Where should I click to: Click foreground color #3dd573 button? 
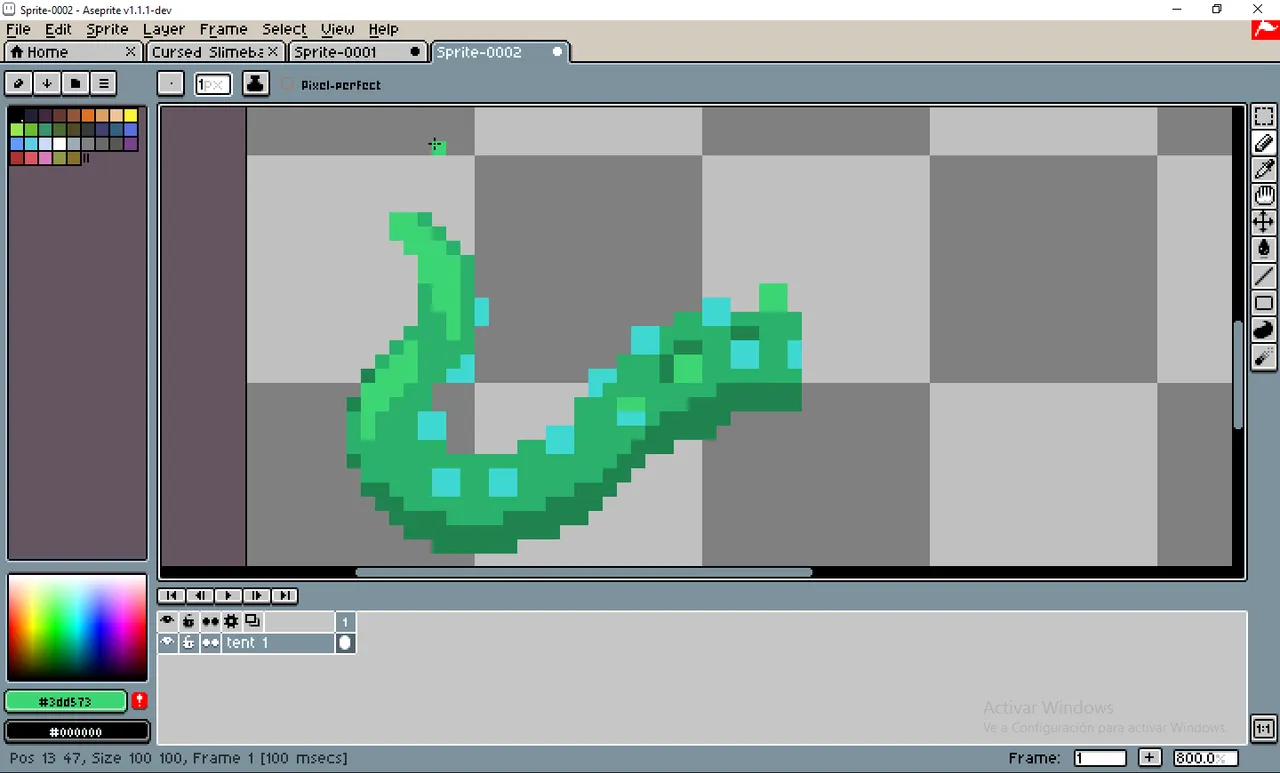coord(65,701)
